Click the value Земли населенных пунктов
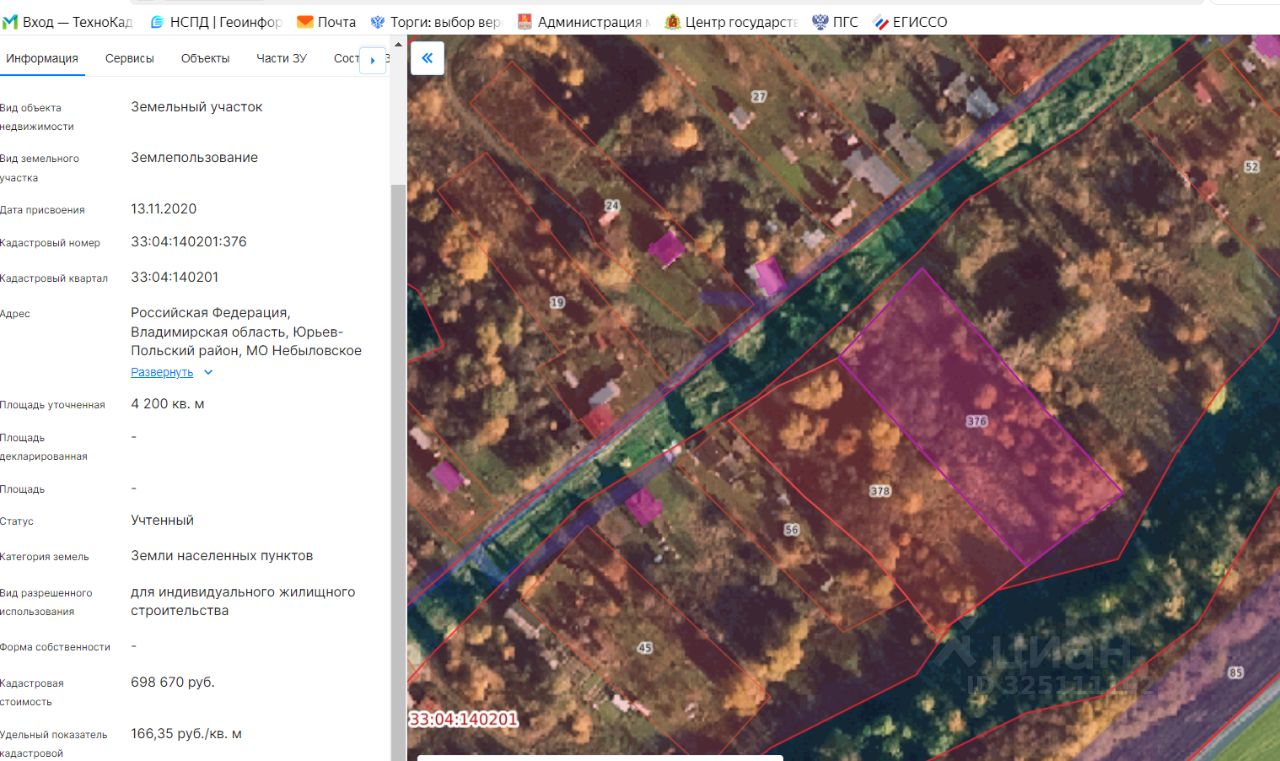1280x761 pixels. pyautogui.click(x=222, y=555)
